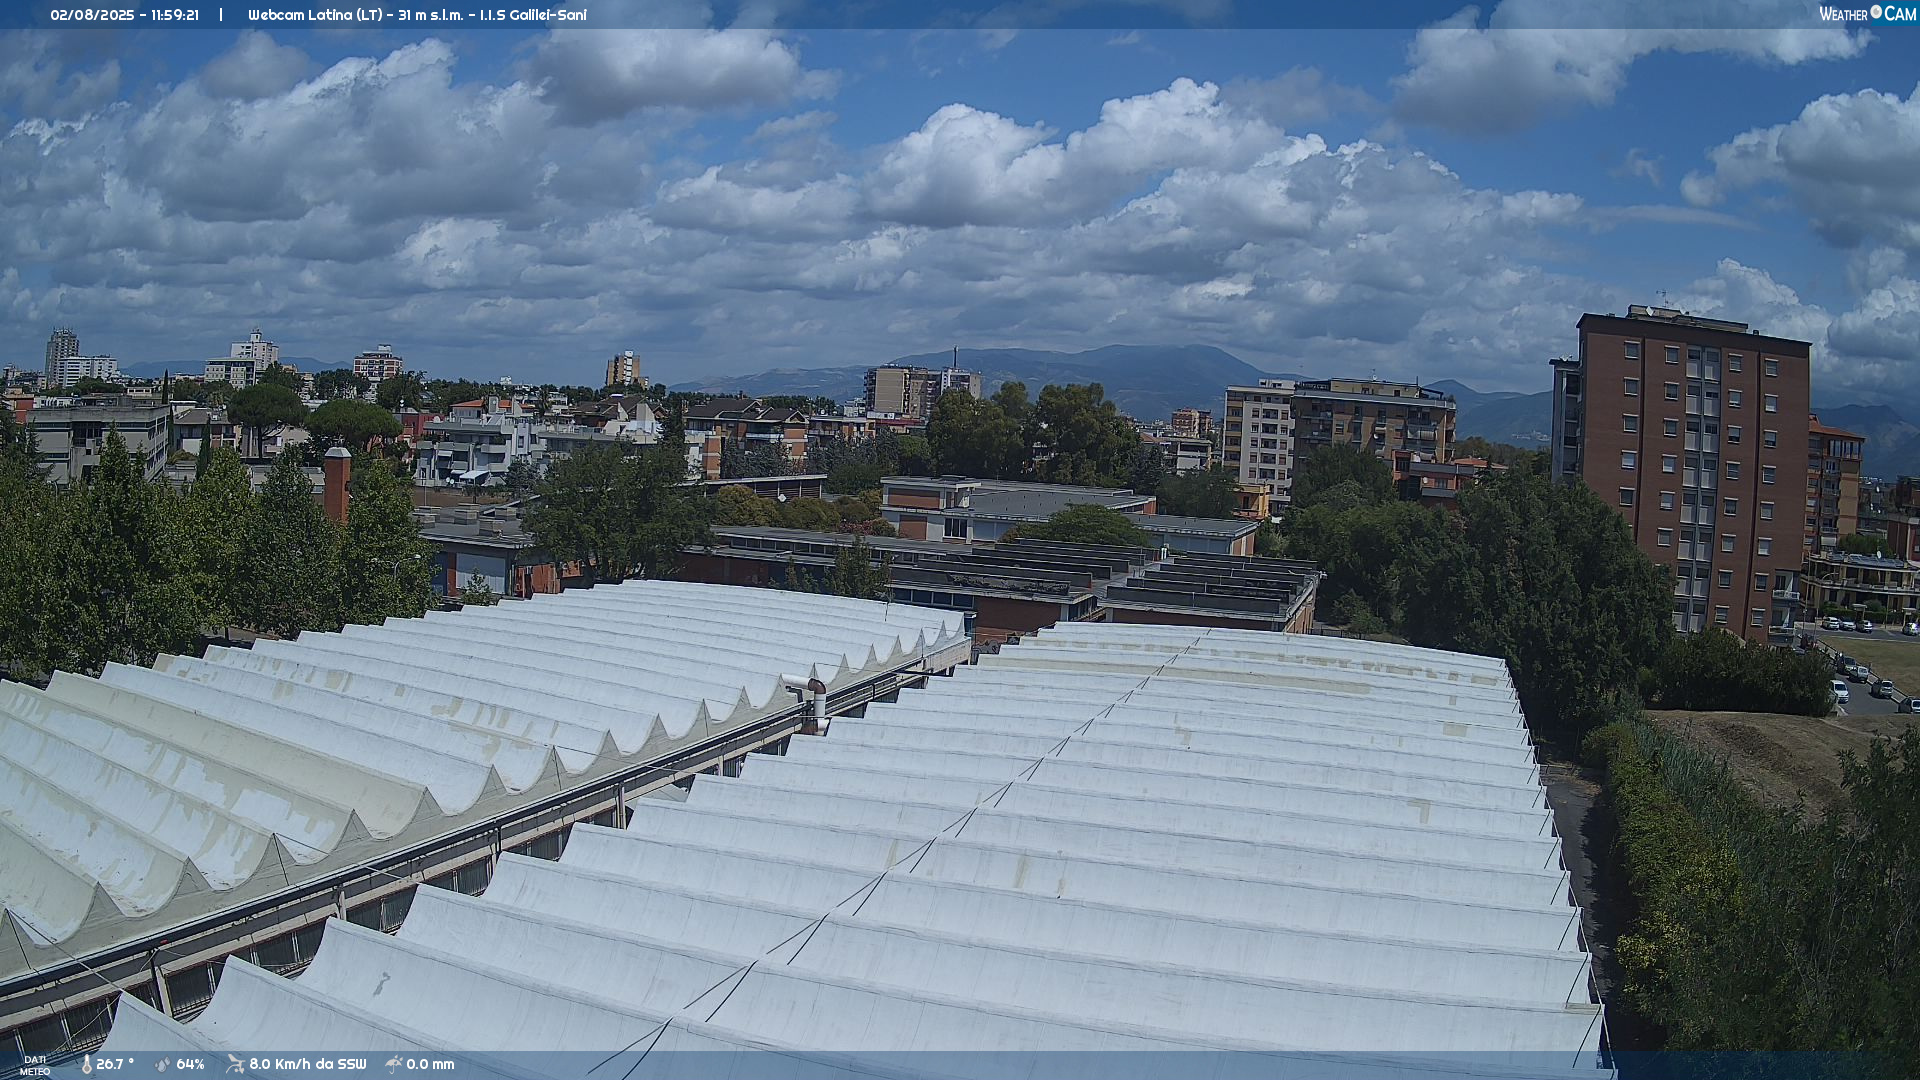Screen dimensions: 1920x1080
Task: Select the 8.0 Km/h da SSW wind value
Action: 308,1064
